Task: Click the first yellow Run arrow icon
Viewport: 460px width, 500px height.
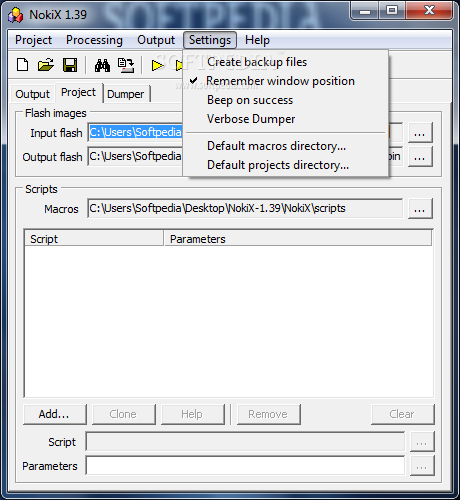Action: (x=157, y=65)
